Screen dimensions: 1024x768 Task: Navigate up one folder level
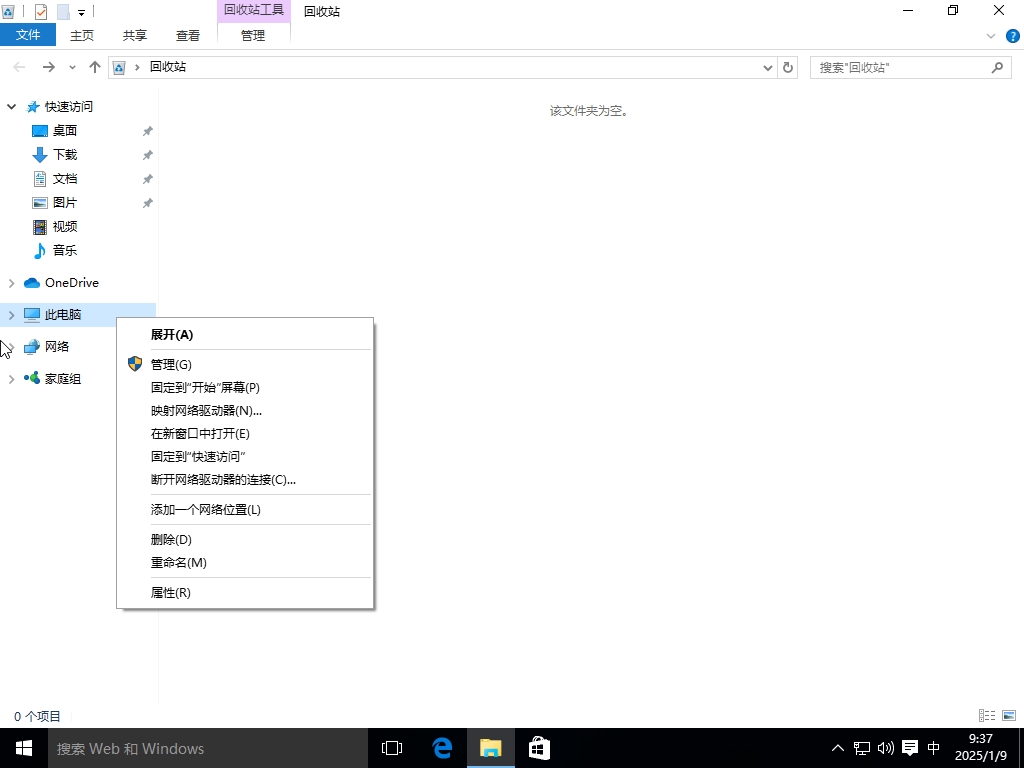click(x=95, y=67)
